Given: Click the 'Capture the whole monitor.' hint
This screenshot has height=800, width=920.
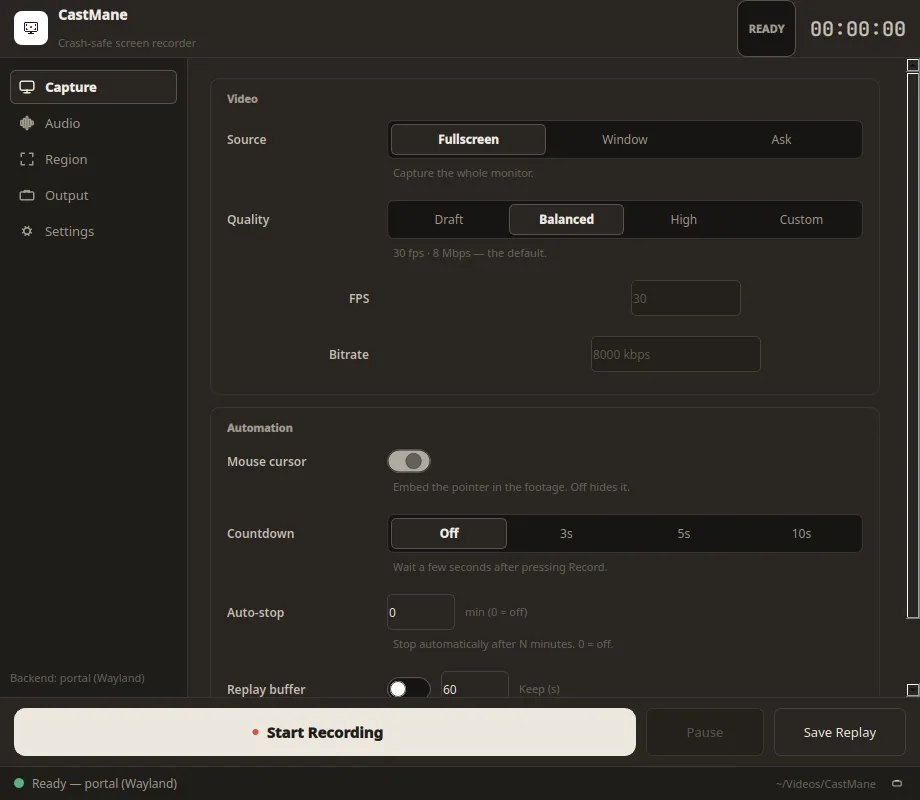Looking at the screenshot, I should tap(463, 173).
